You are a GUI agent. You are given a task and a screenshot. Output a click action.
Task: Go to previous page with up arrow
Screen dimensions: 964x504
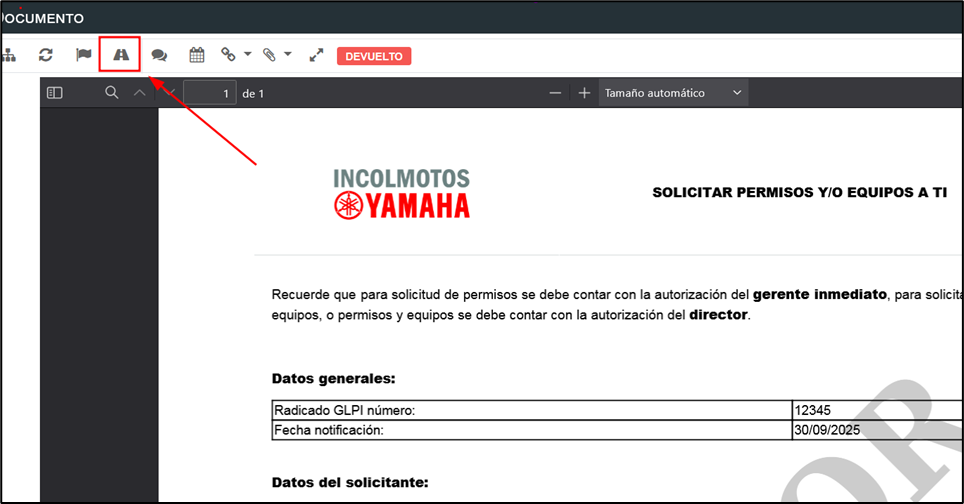click(140, 93)
